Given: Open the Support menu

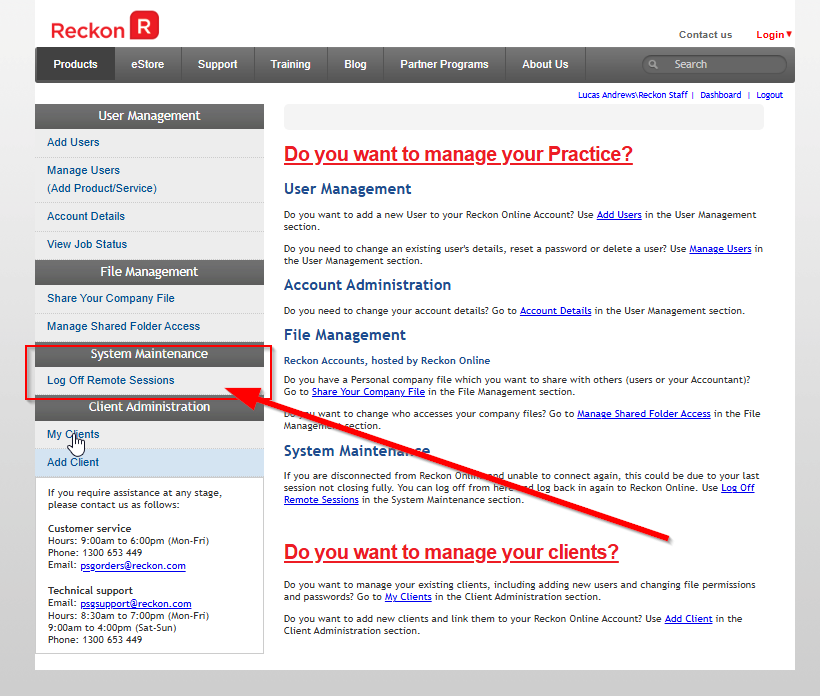Looking at the screenshot, I should tap(218, 64).
